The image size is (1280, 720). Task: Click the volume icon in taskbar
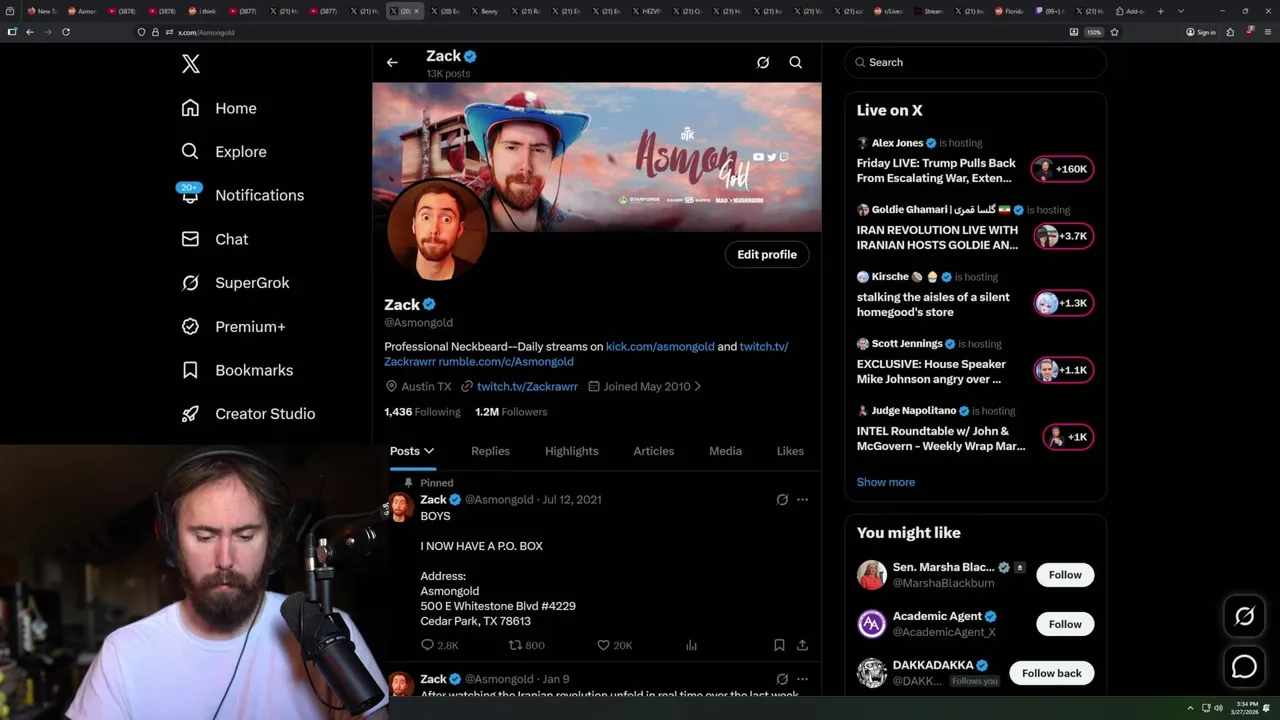pyautogui.click(x=1218, y=708)
